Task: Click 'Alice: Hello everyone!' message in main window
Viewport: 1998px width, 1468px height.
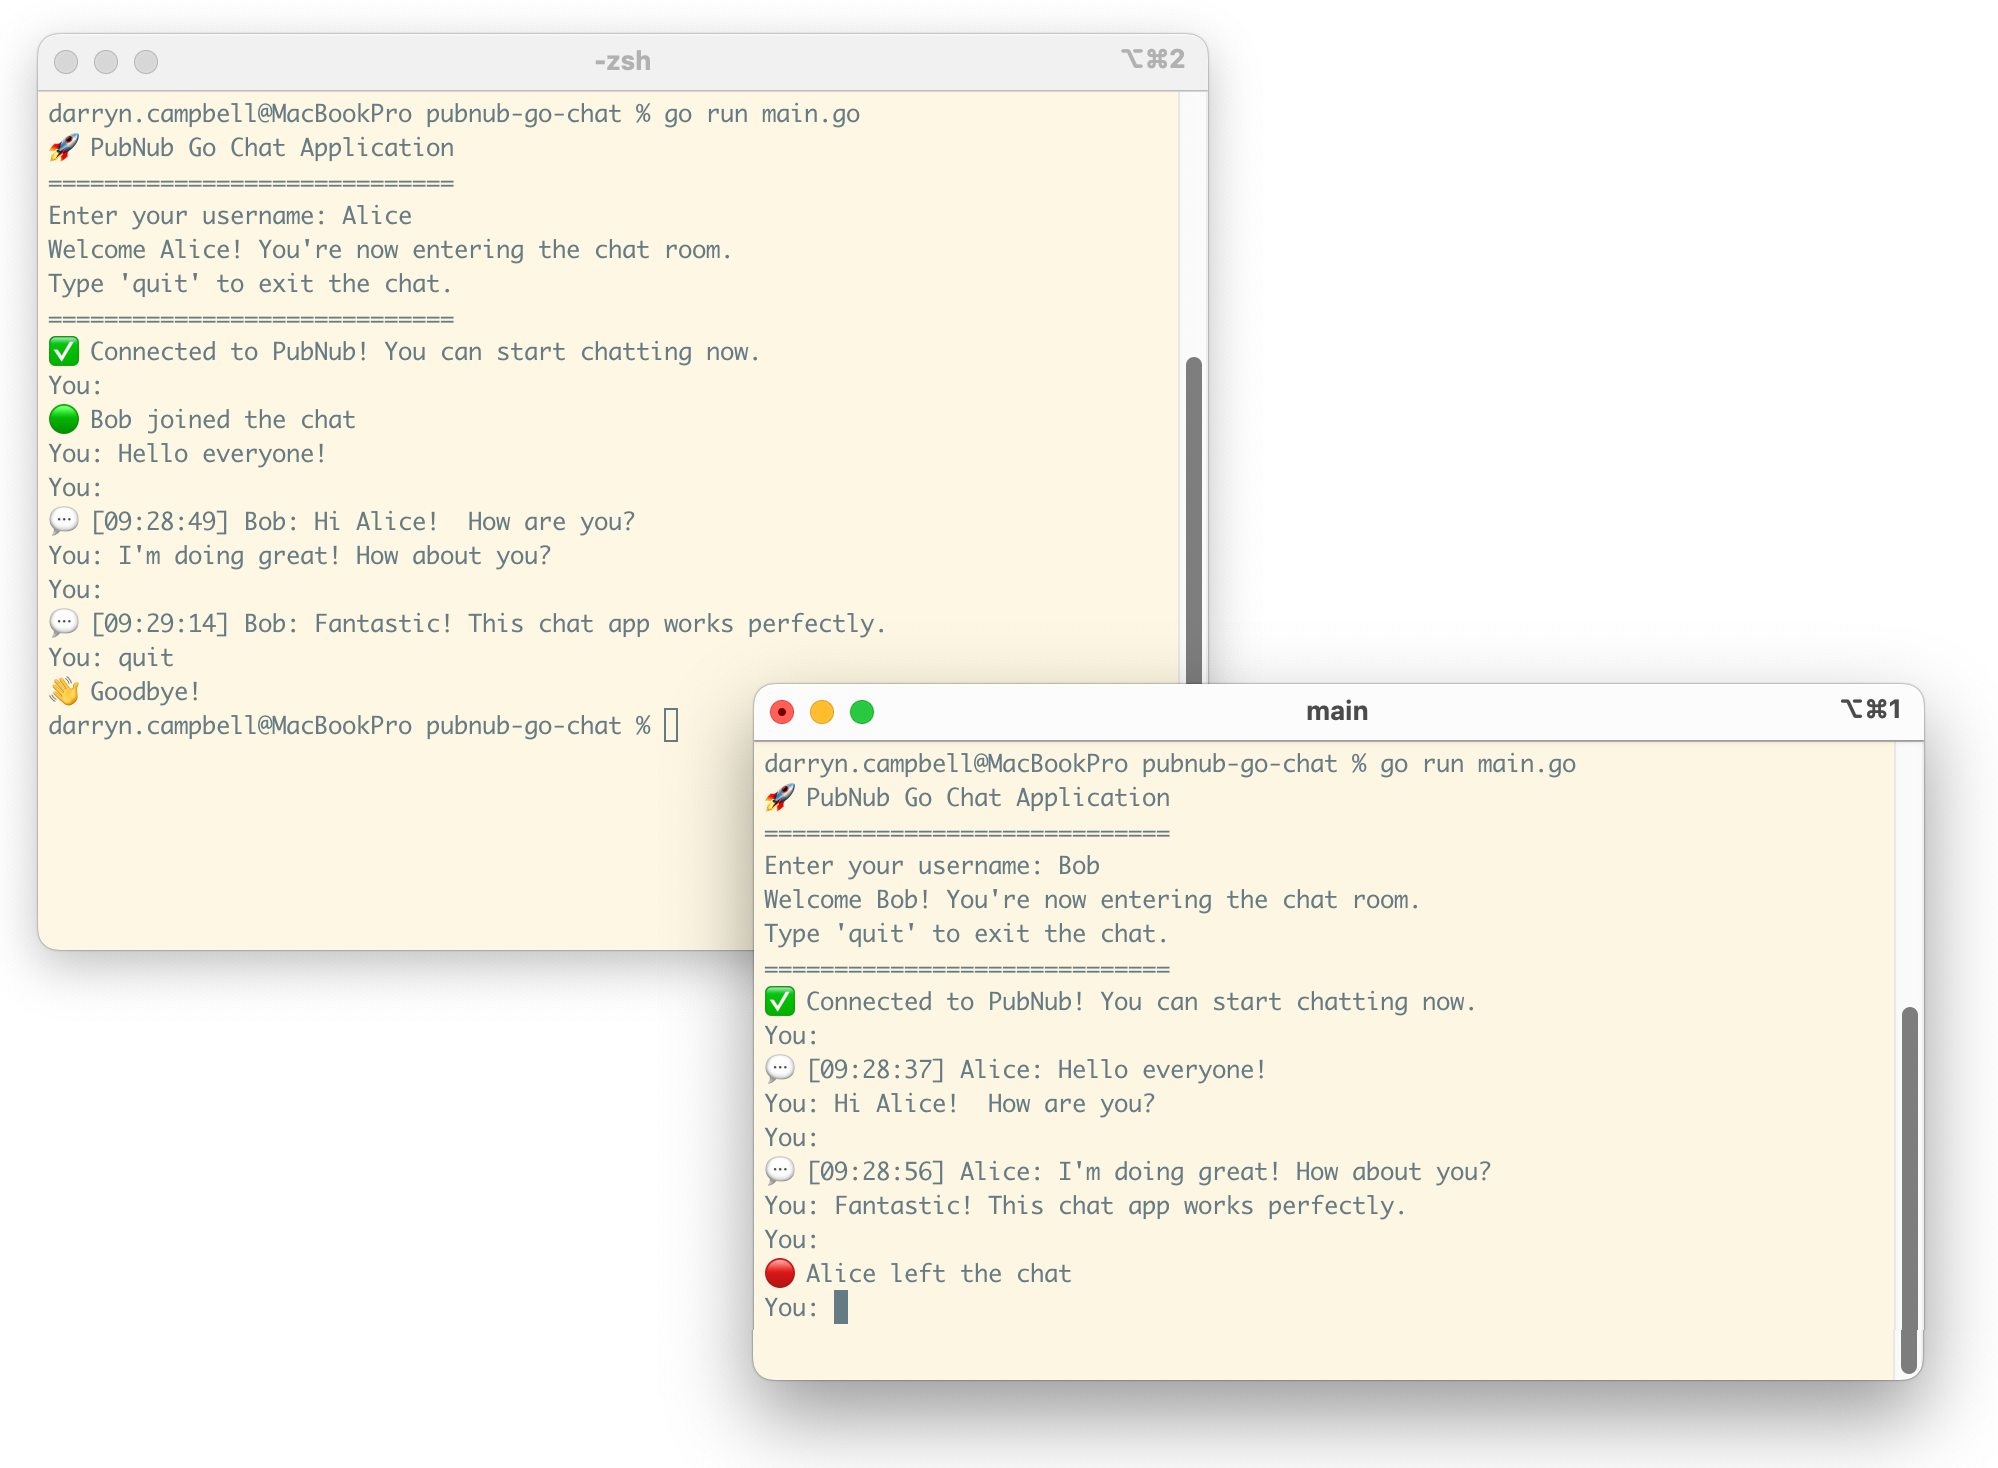Action: tap(1113, 1070)
